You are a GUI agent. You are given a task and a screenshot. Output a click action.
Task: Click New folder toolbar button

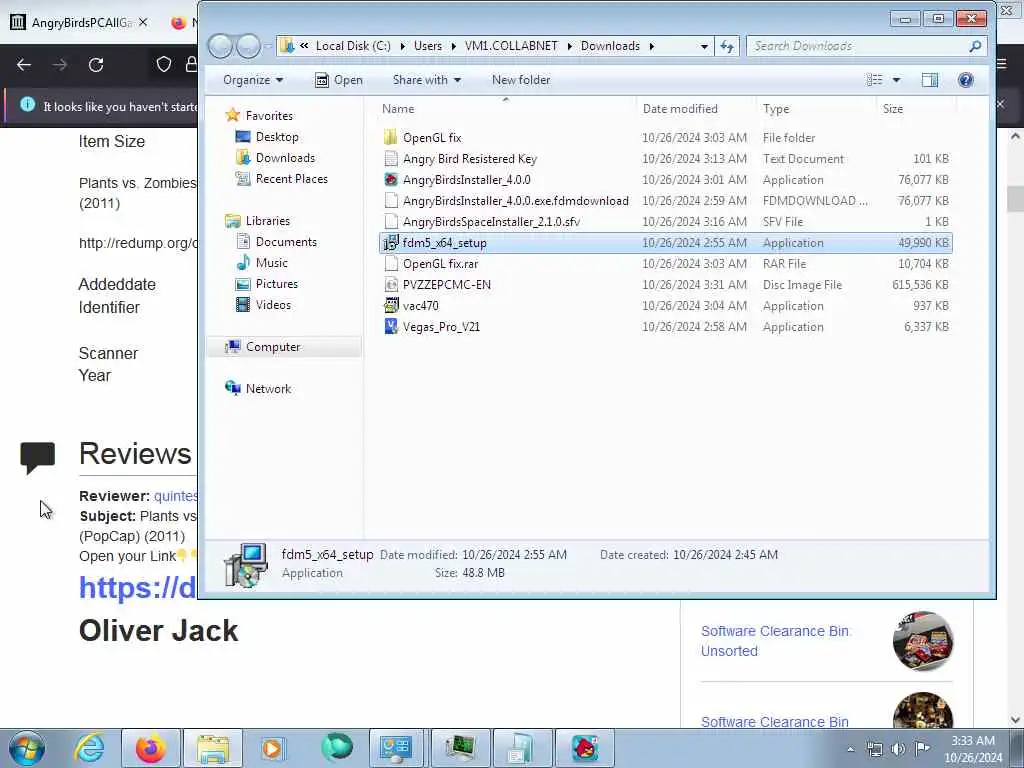[521, 80]
